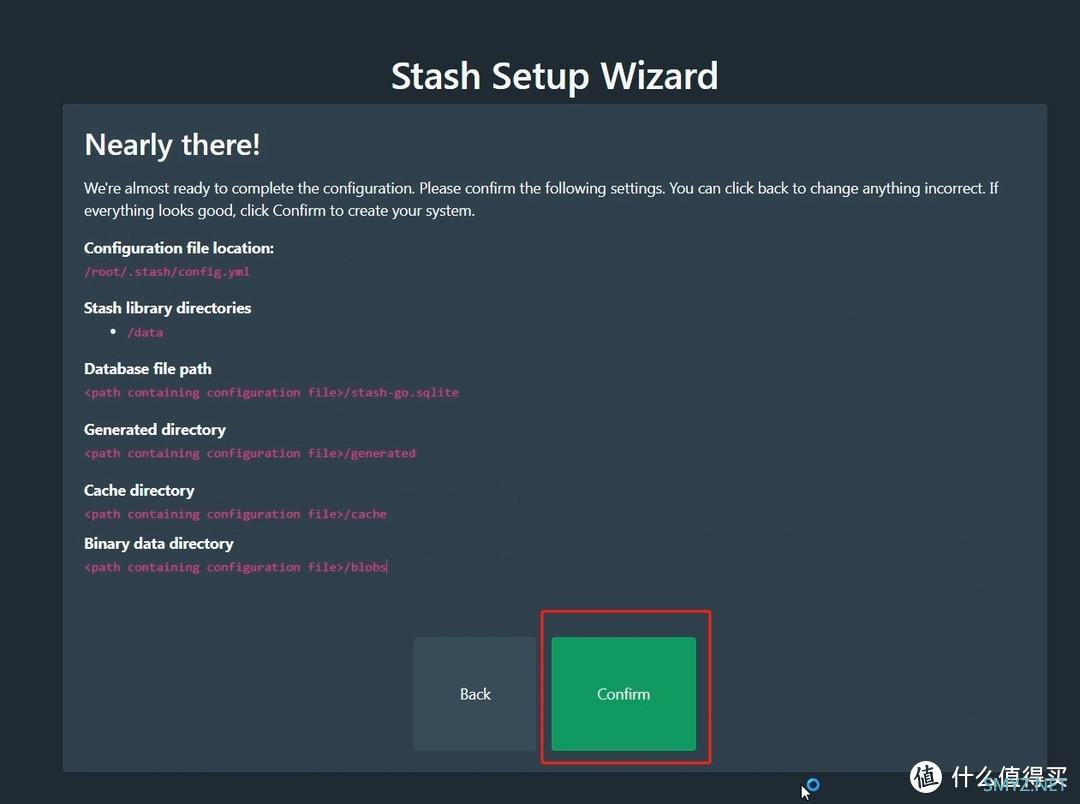Select the /data library directory entry

coord(145,332)
